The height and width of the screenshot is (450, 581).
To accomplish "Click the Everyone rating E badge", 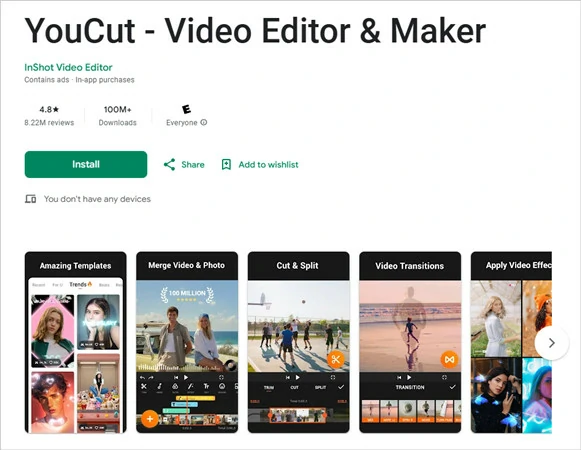I will (186, 109).
